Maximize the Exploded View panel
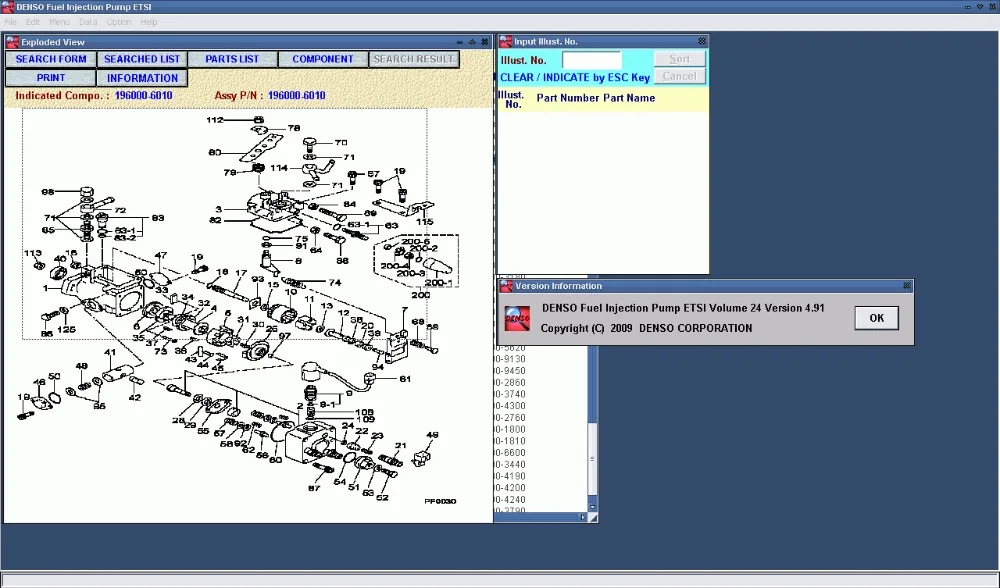 472,42
